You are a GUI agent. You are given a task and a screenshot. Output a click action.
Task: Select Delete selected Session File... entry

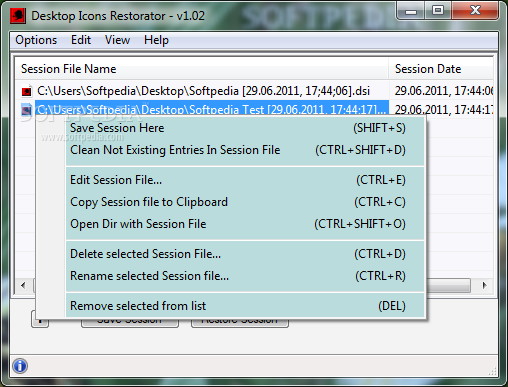245,254
